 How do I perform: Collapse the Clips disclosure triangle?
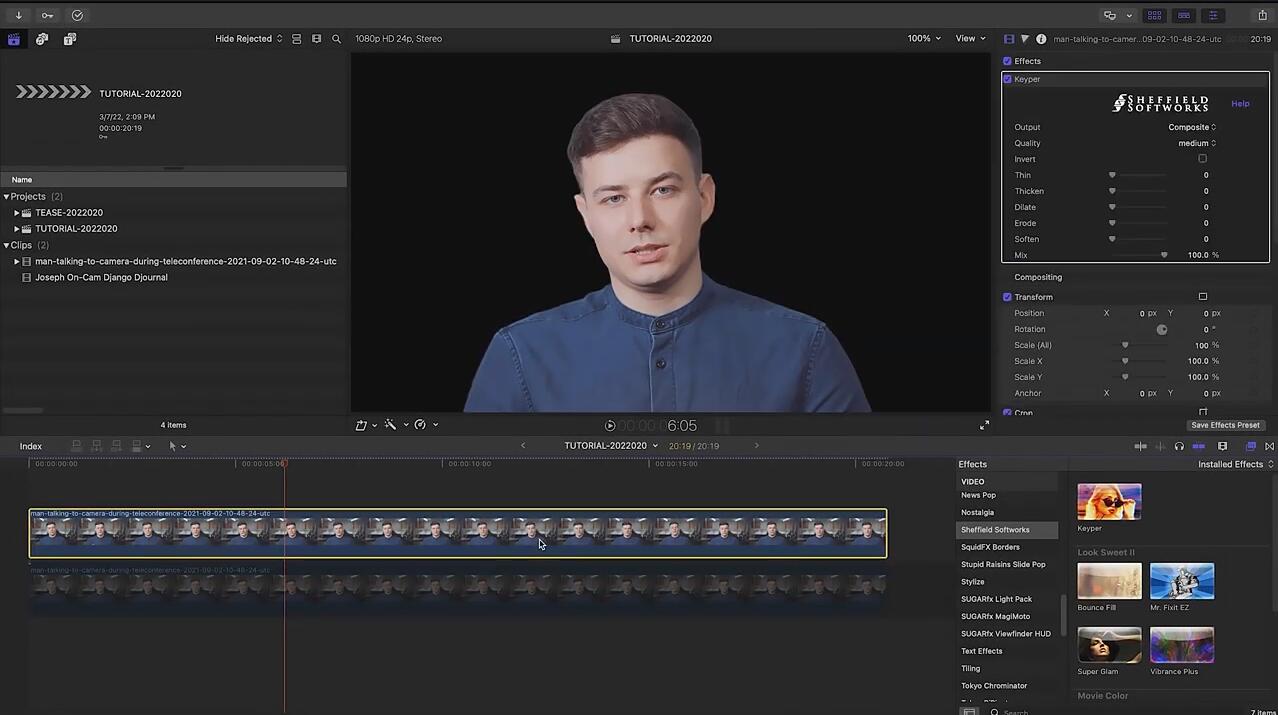point(6,245)
